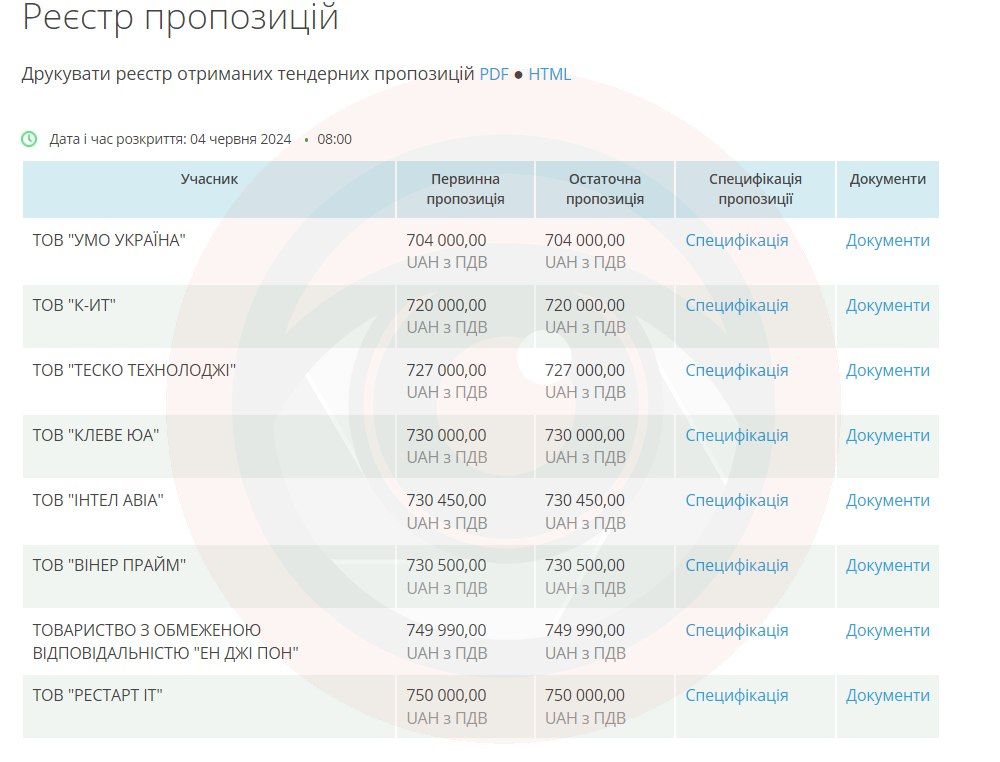Open Документи for ТОВ "КЛЕВЕ ЮА"
Image resolution: width=1000 pixels, height=762 pixels.
(887, 435)
